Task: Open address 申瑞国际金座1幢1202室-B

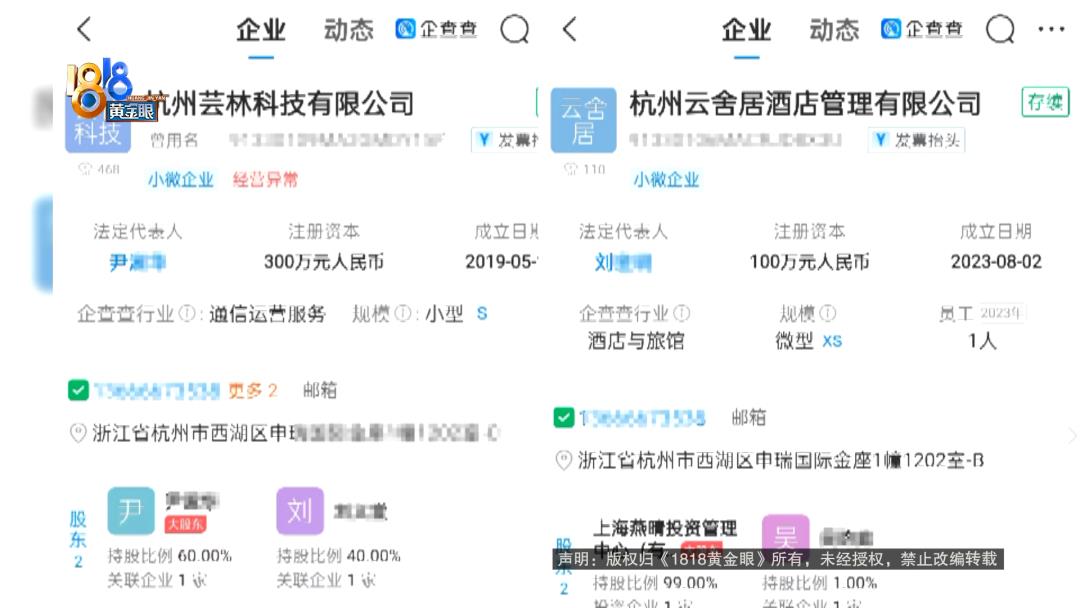Action: (x=781, y=460)
